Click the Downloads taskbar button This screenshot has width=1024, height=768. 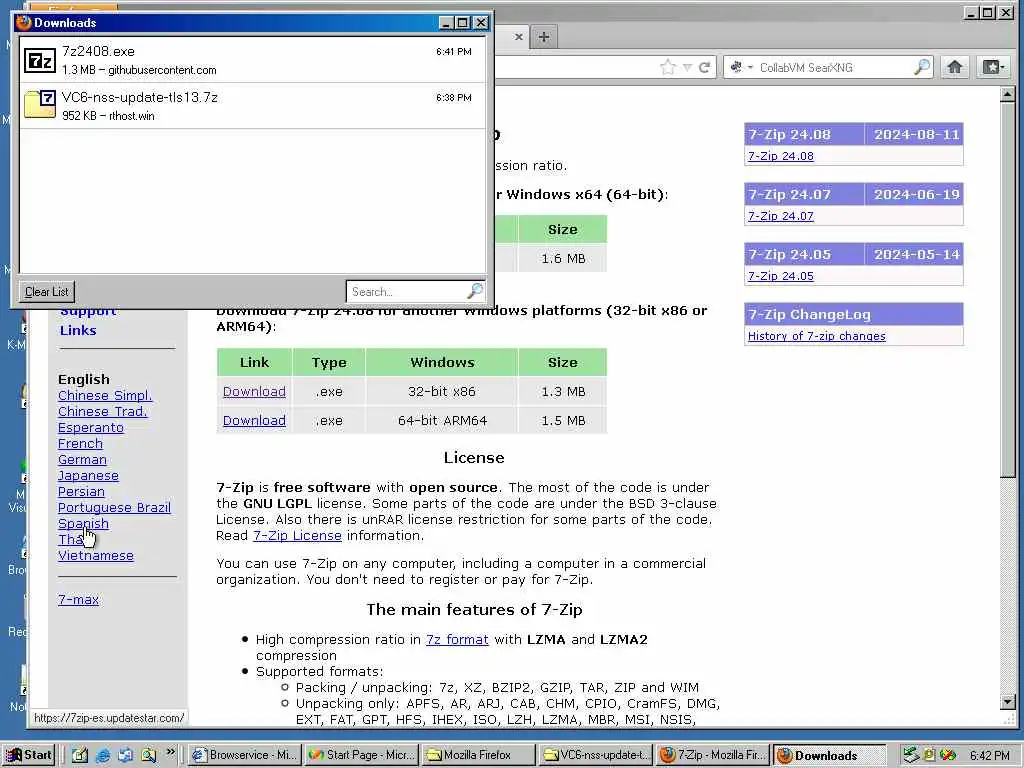(x=829, y=756)
